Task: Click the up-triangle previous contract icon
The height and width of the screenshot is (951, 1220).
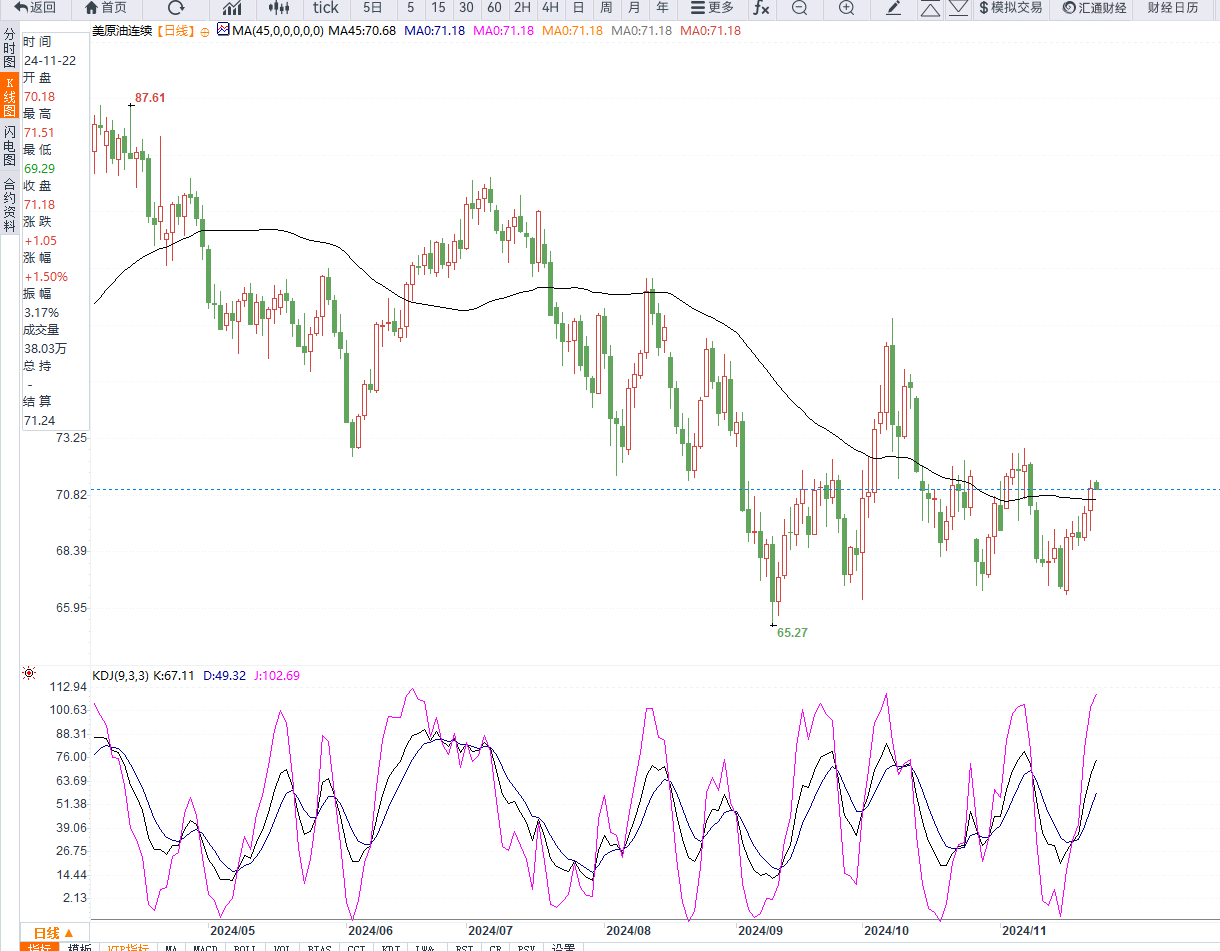Action: point(930,8)
